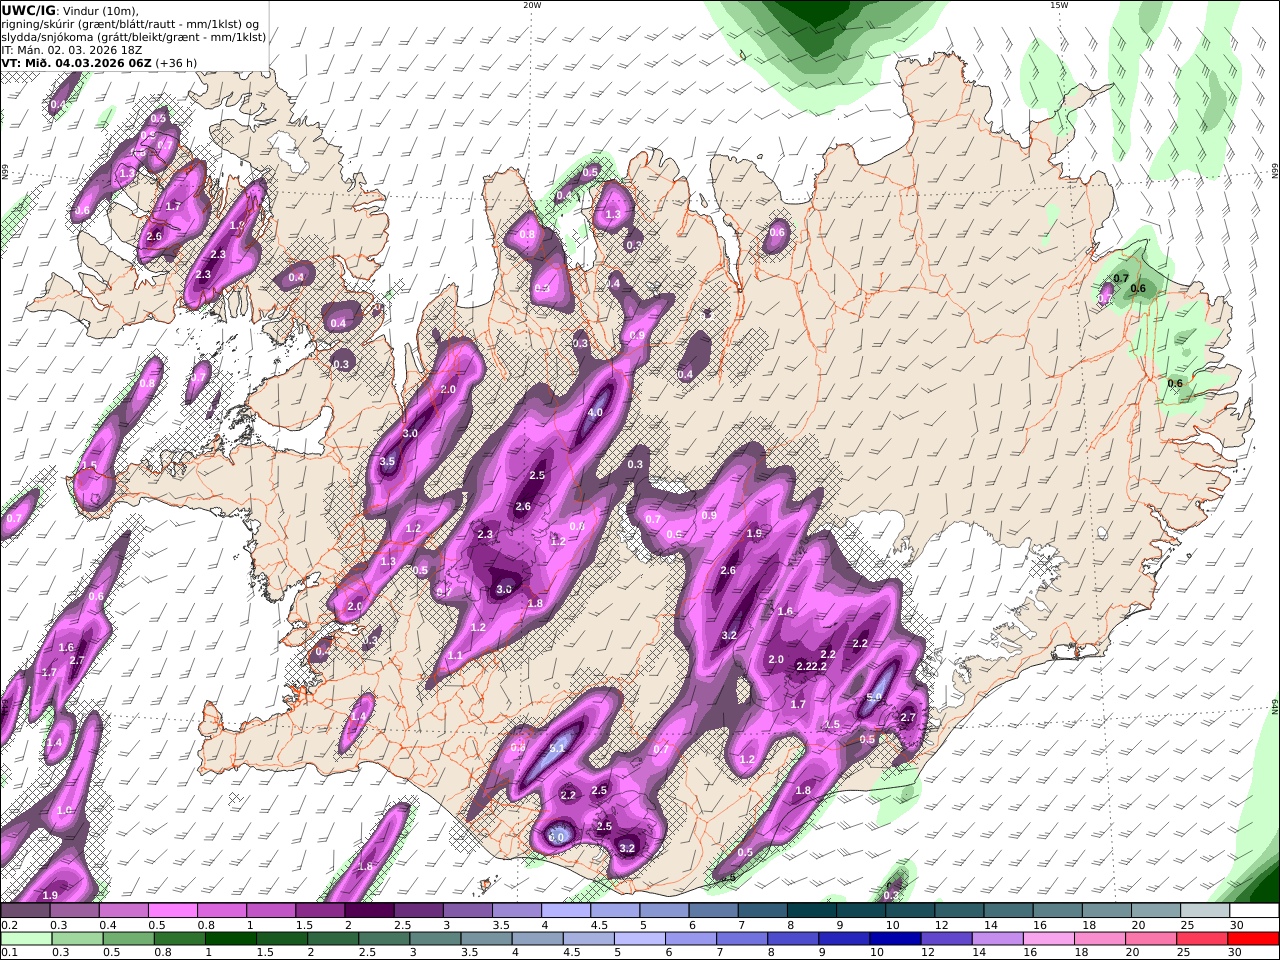Click the darkest purple swatch above 2 in the snow legend

(x=368, y=911)
